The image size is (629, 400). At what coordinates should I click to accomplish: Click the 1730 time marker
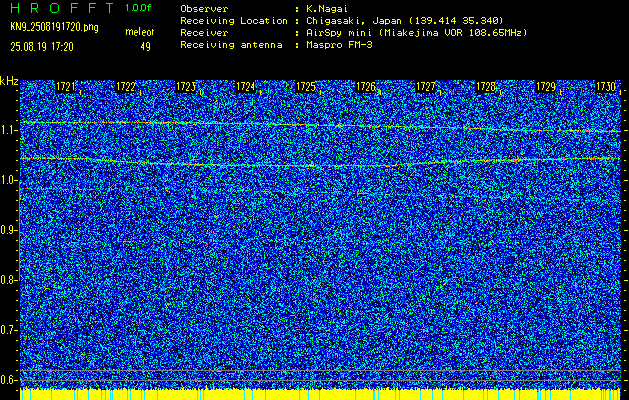(606, 87)
